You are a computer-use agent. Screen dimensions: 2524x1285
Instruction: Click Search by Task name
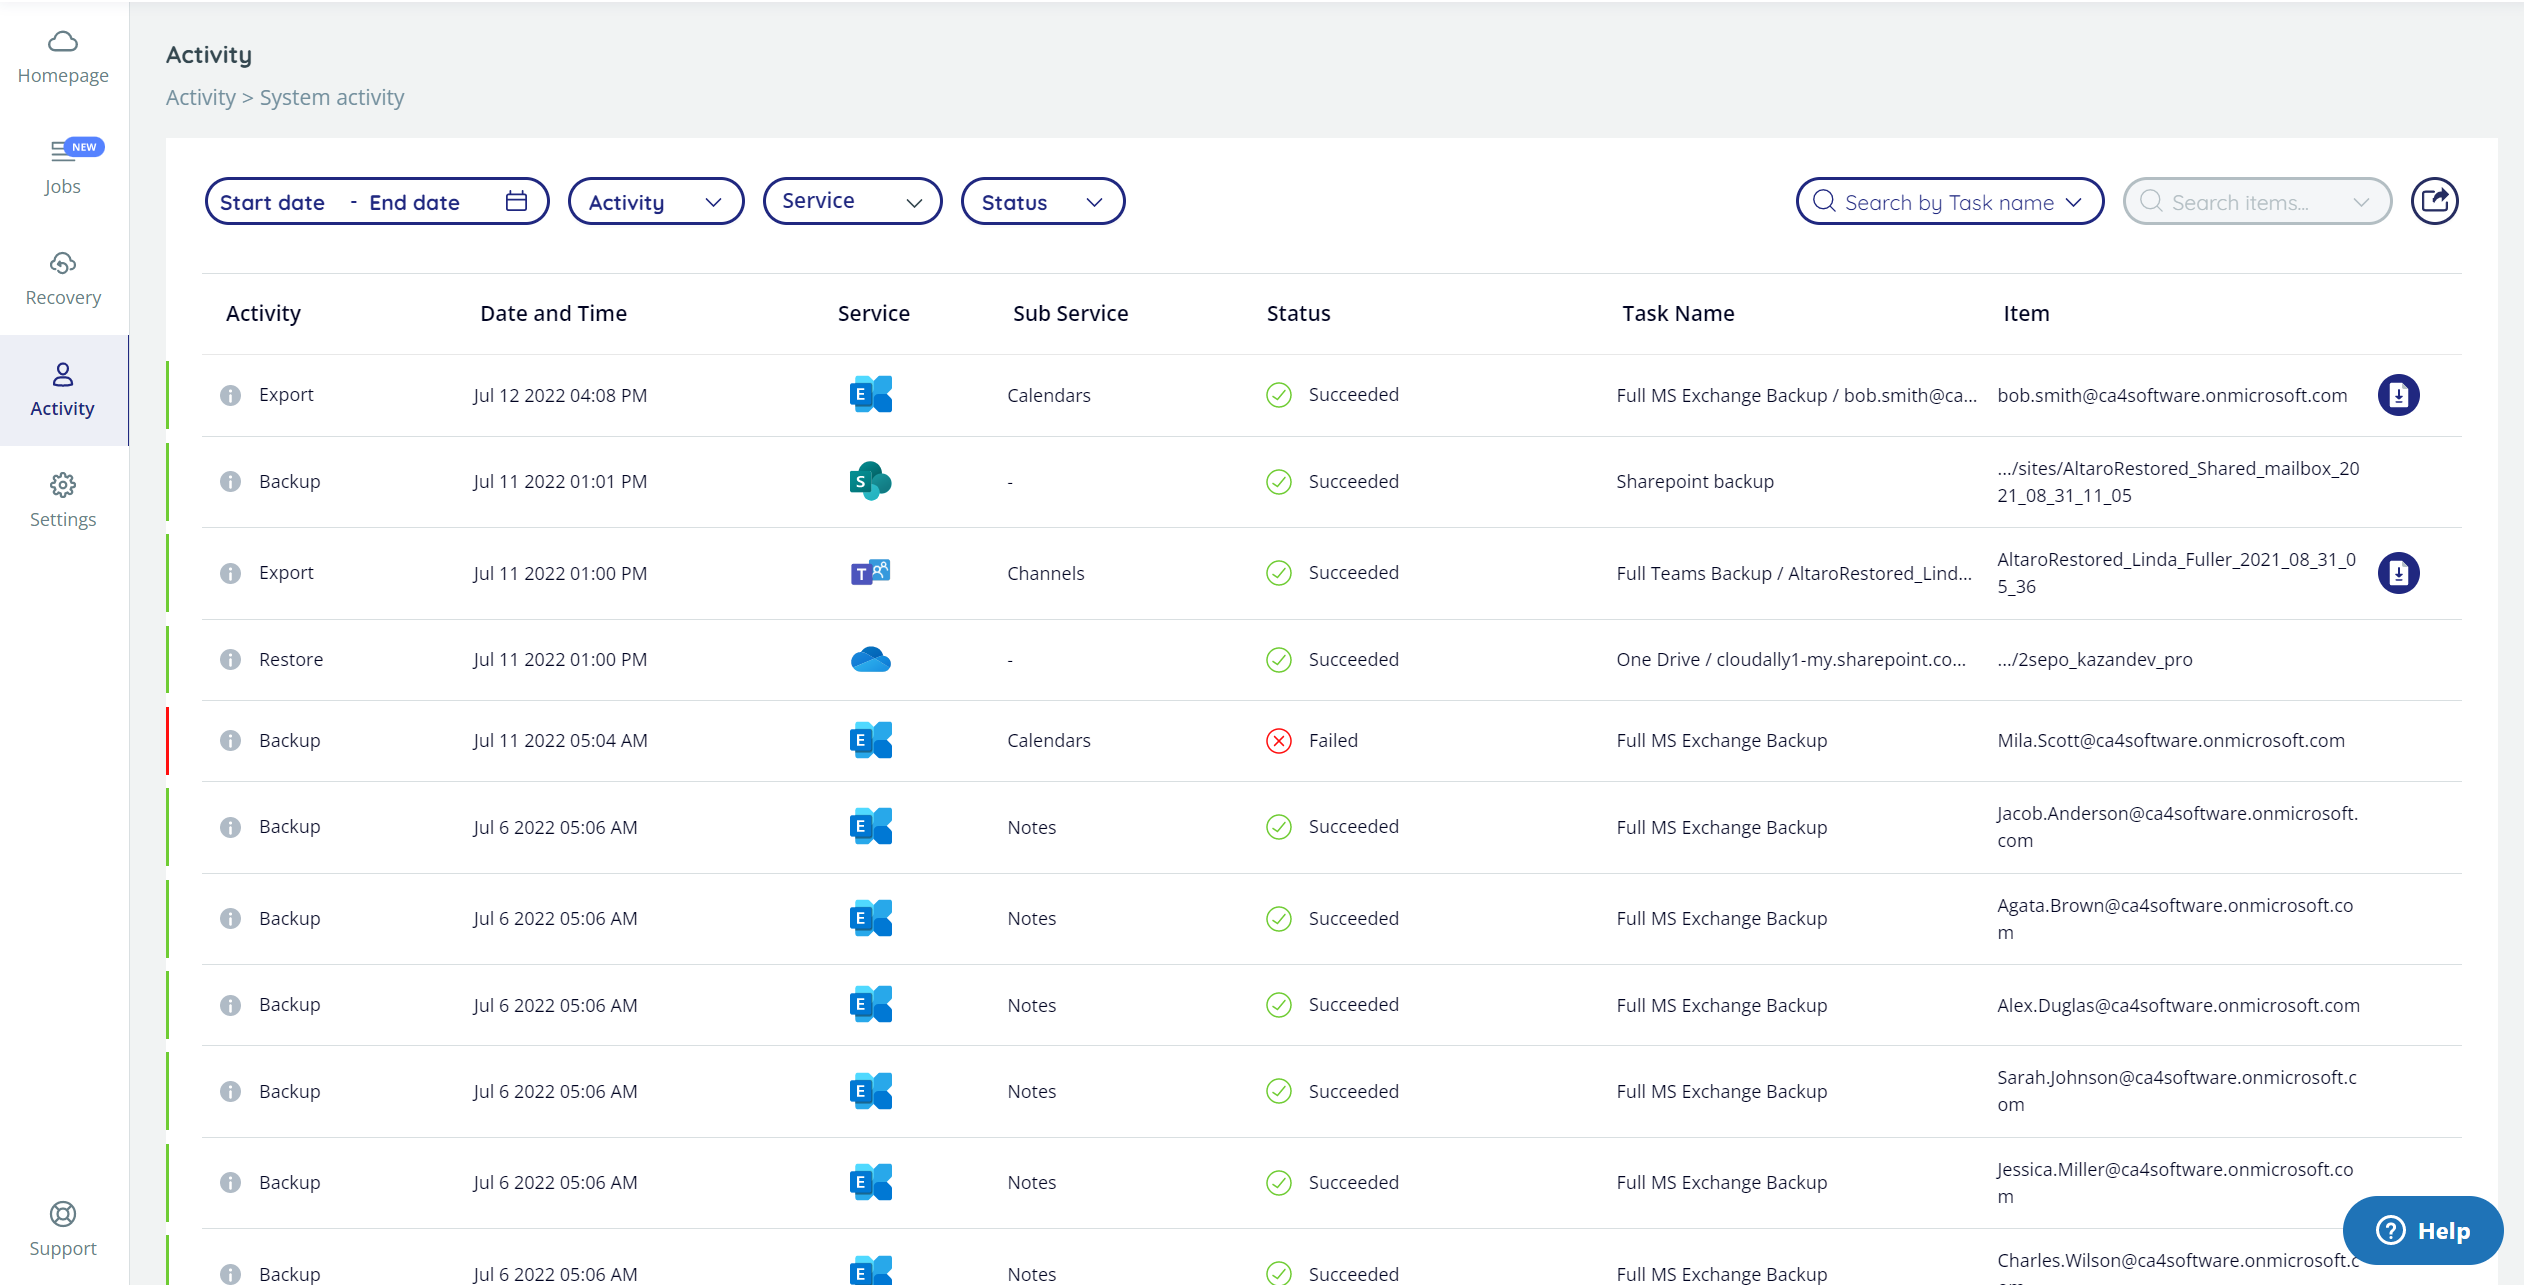coord(1948,201)
